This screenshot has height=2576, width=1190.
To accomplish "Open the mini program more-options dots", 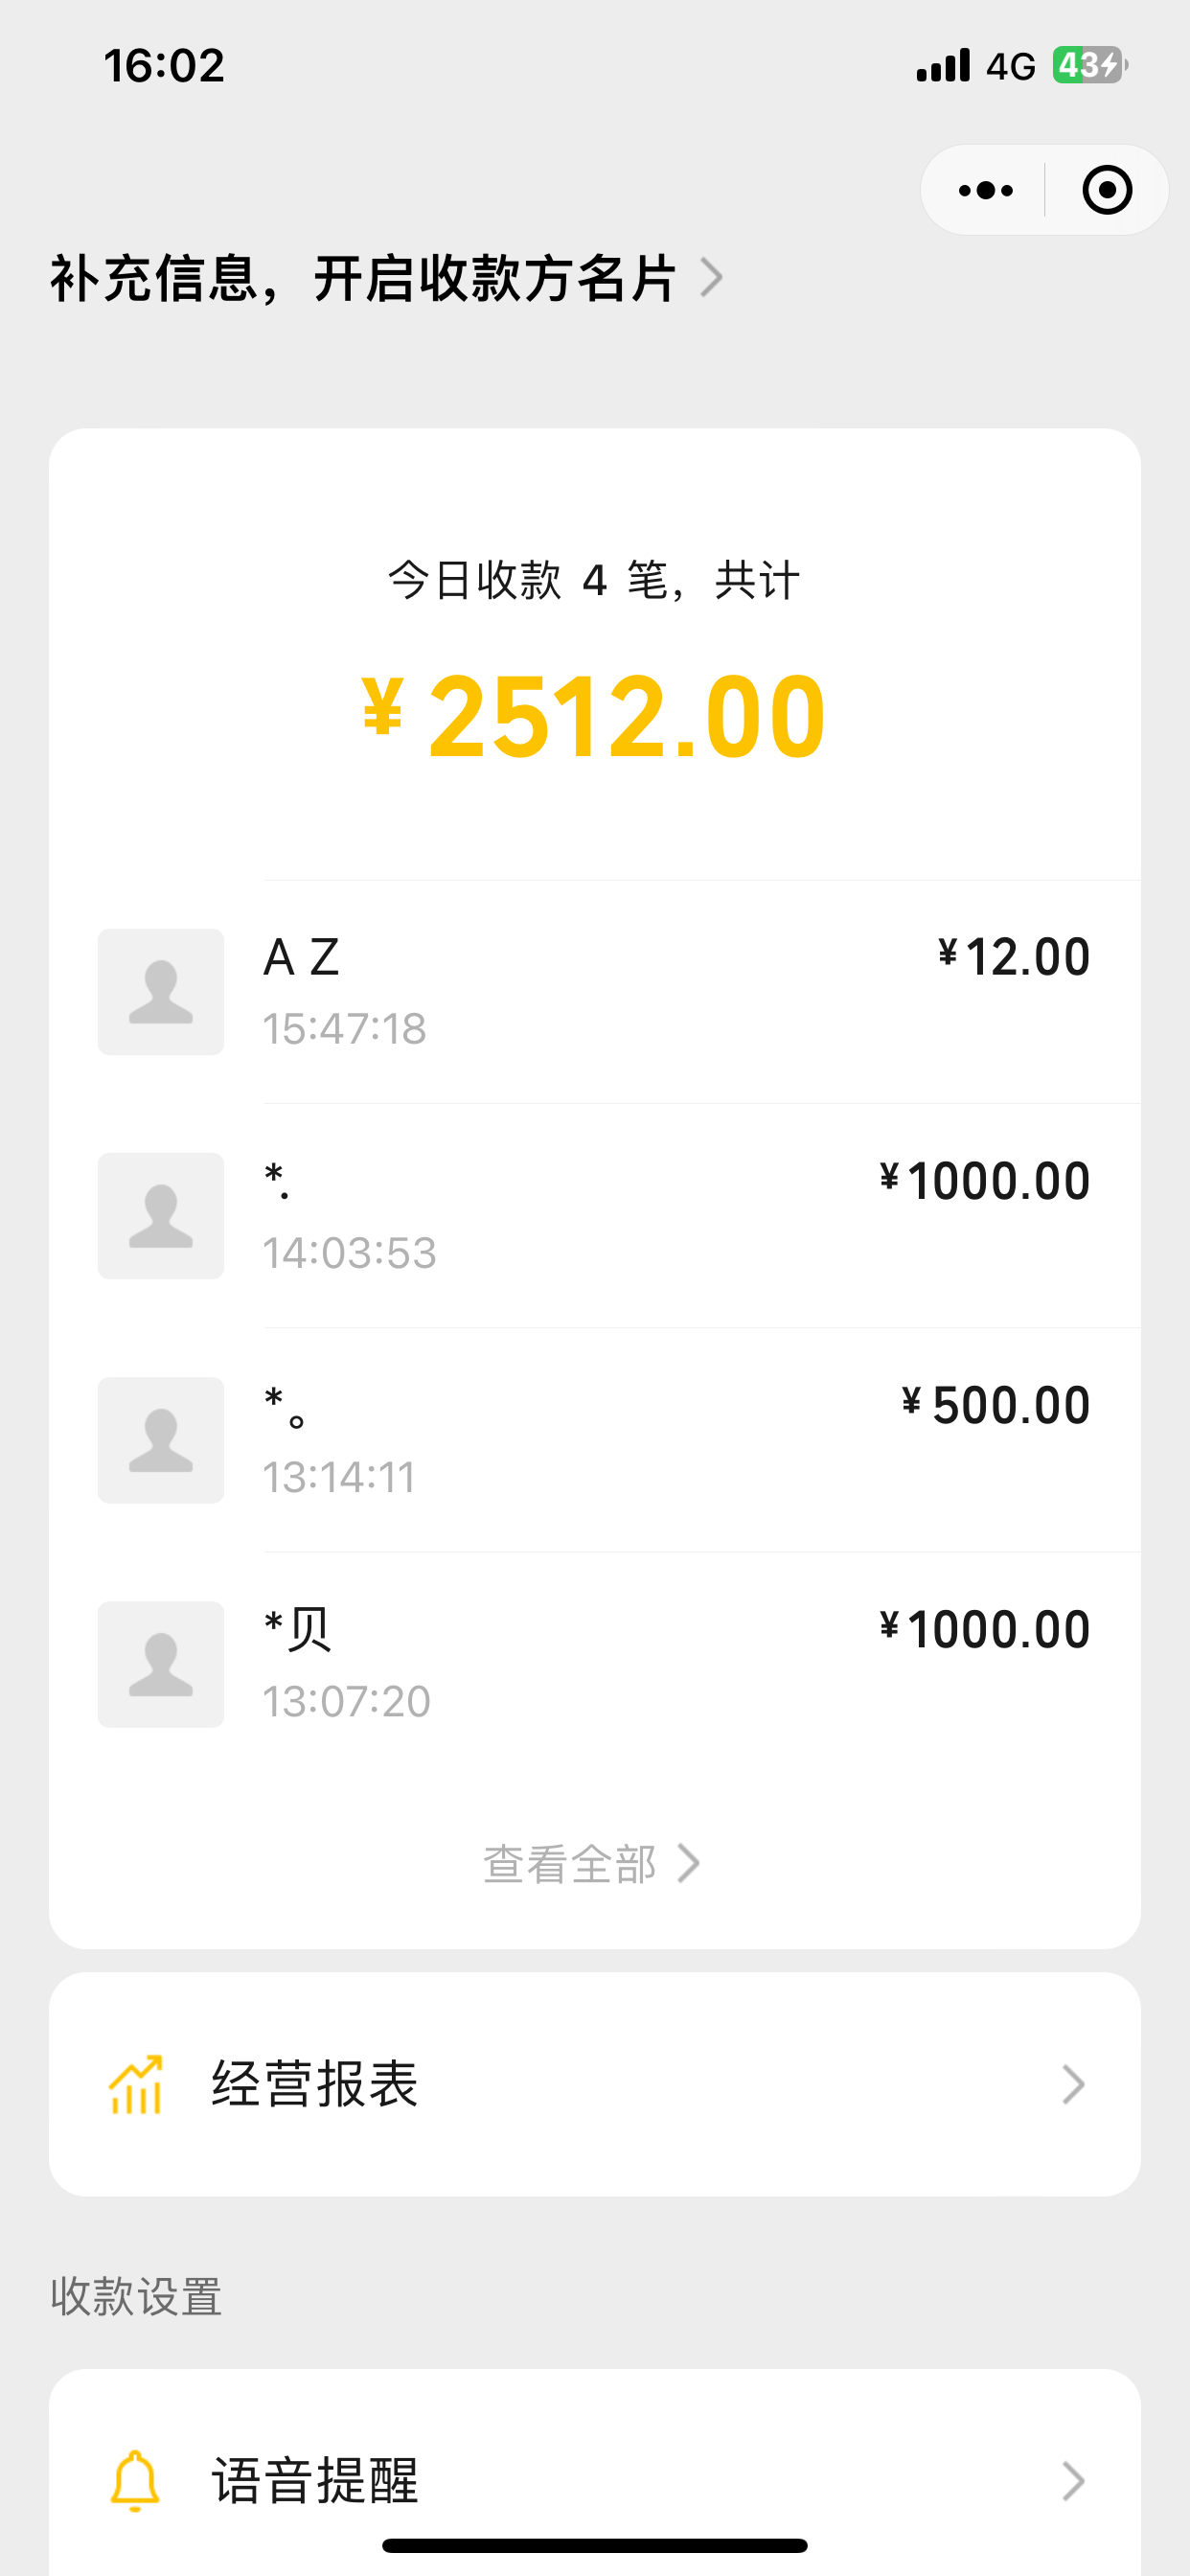I will pyautogui.click(x=985, y=190).
